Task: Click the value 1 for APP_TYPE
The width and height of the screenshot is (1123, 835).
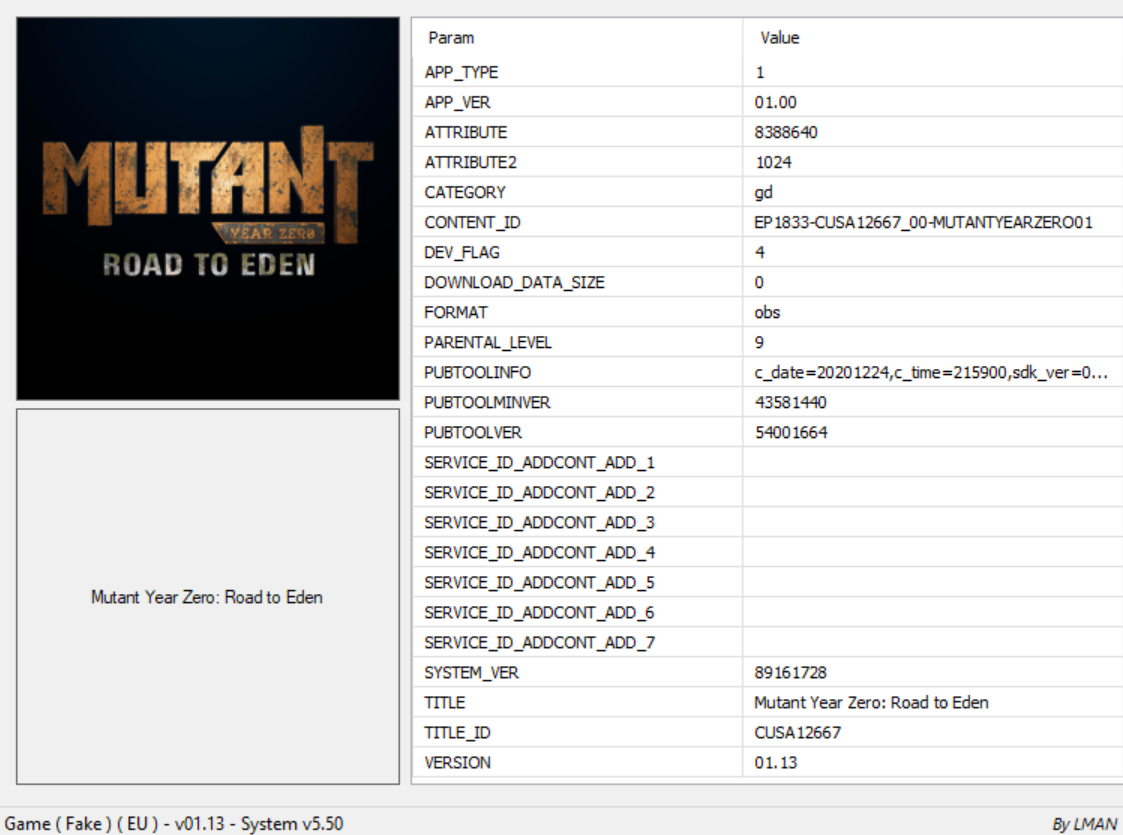Action: (760, 72)
